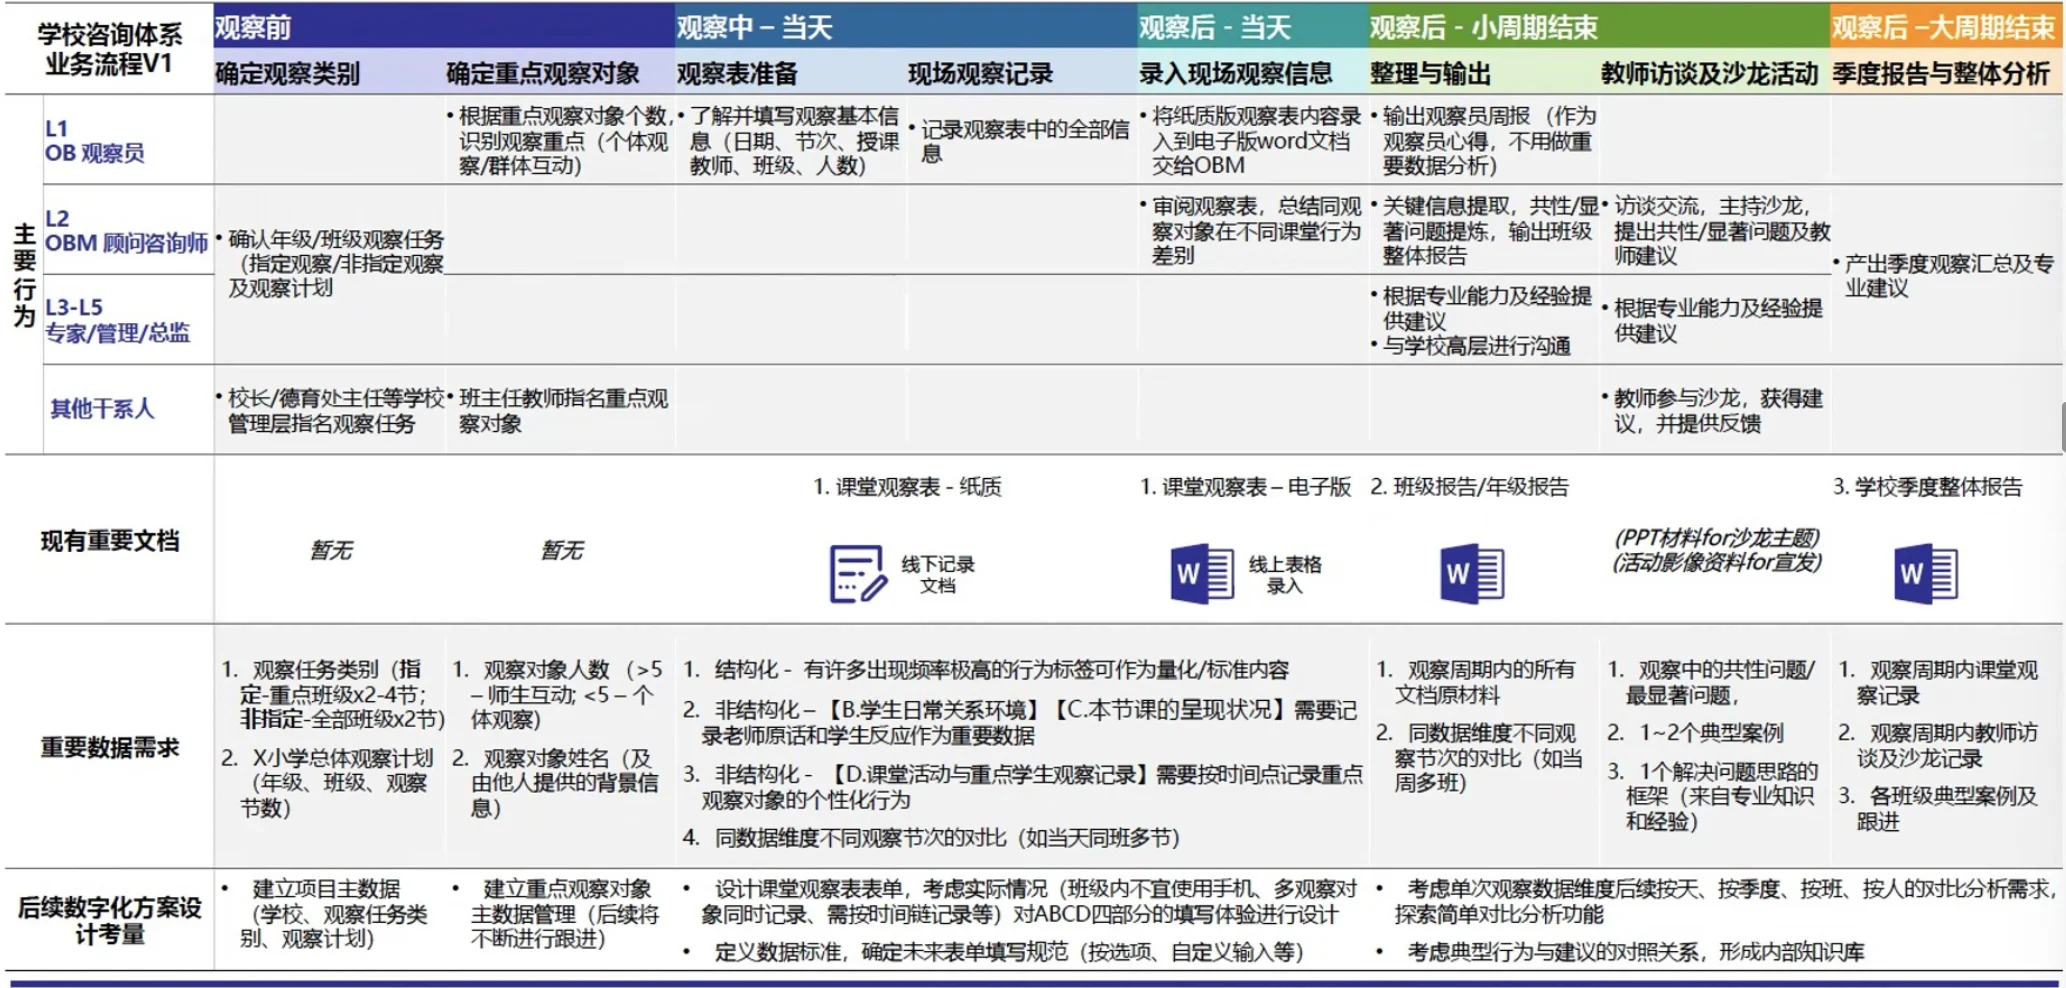Click the 现场观察记录 column heading
The image size is (2066, 988).
pyautogui.click(x=980, y=73)
